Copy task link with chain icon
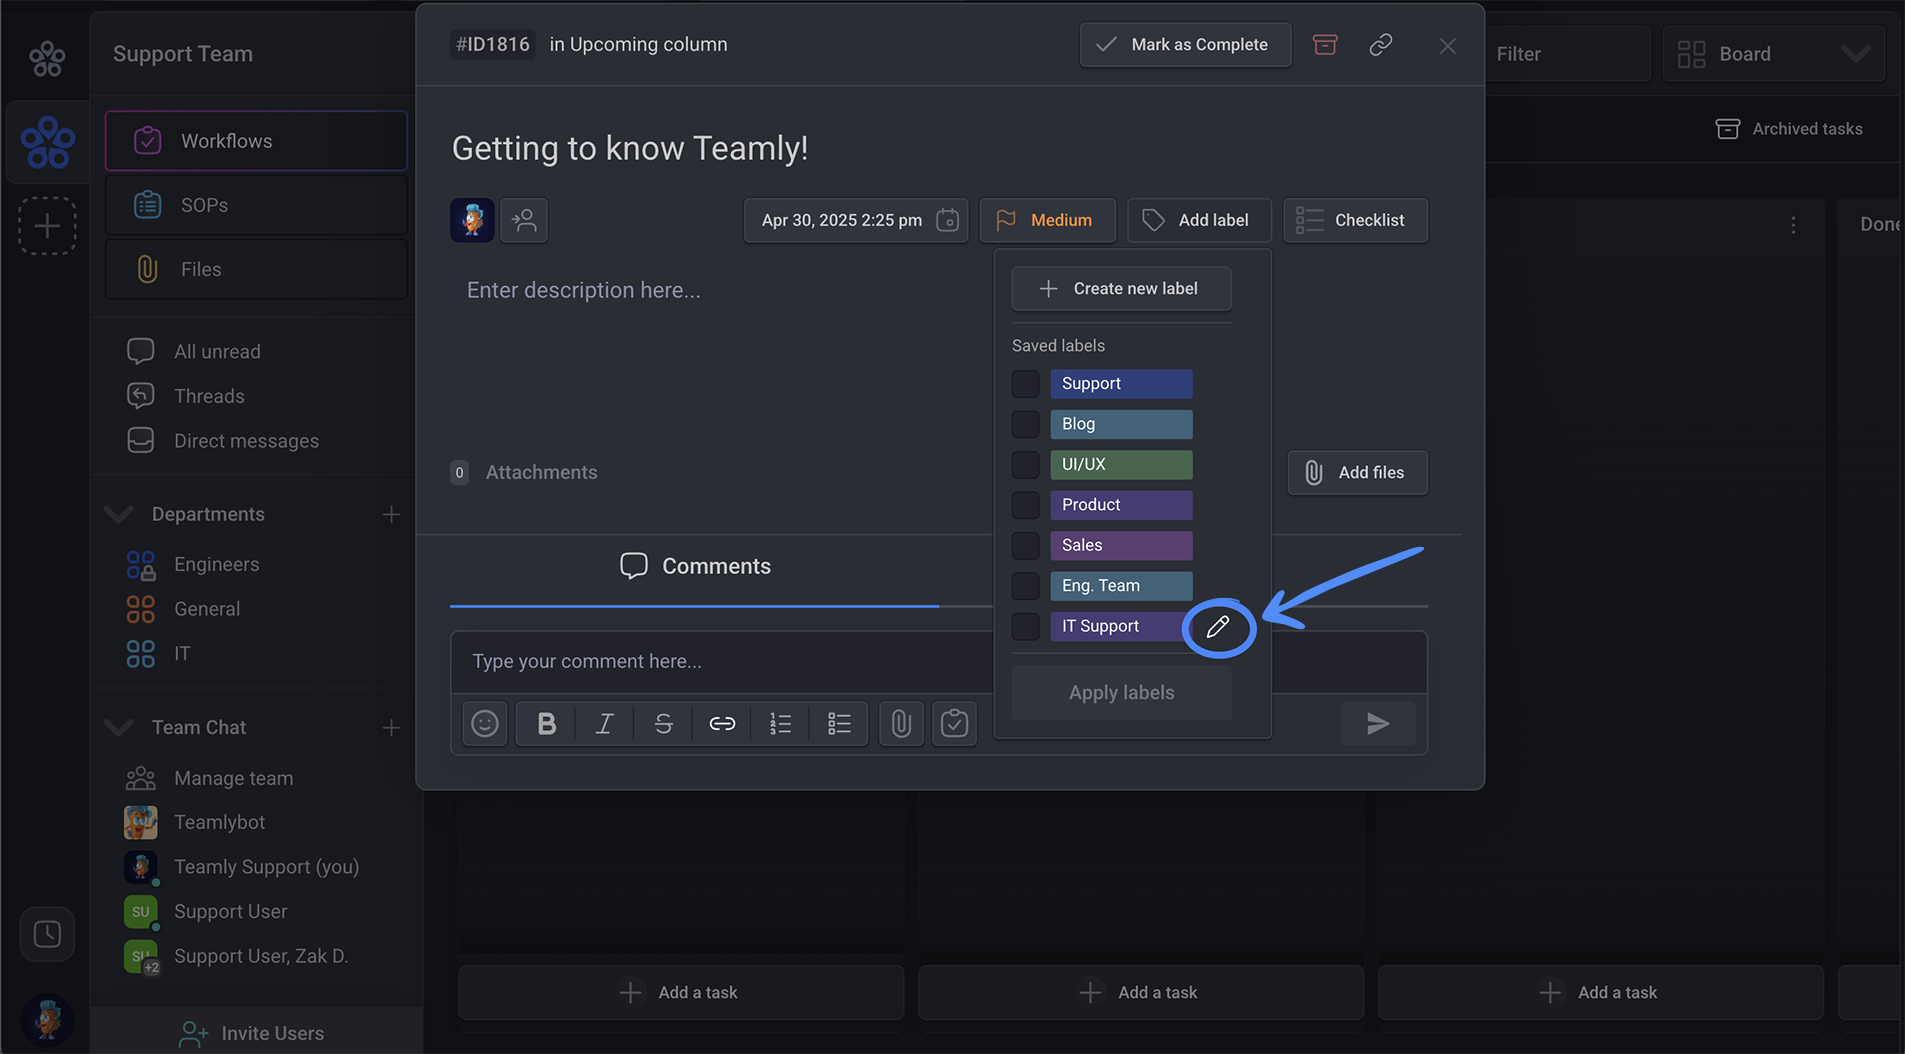Image resolution: width=1905 pixels, height=1054 pixels. point(1381,45)
